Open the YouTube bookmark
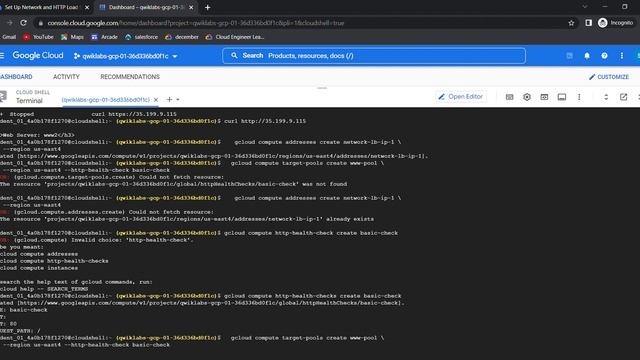The height and width of the screenshot is (360, 640). [x=38, y=37]
